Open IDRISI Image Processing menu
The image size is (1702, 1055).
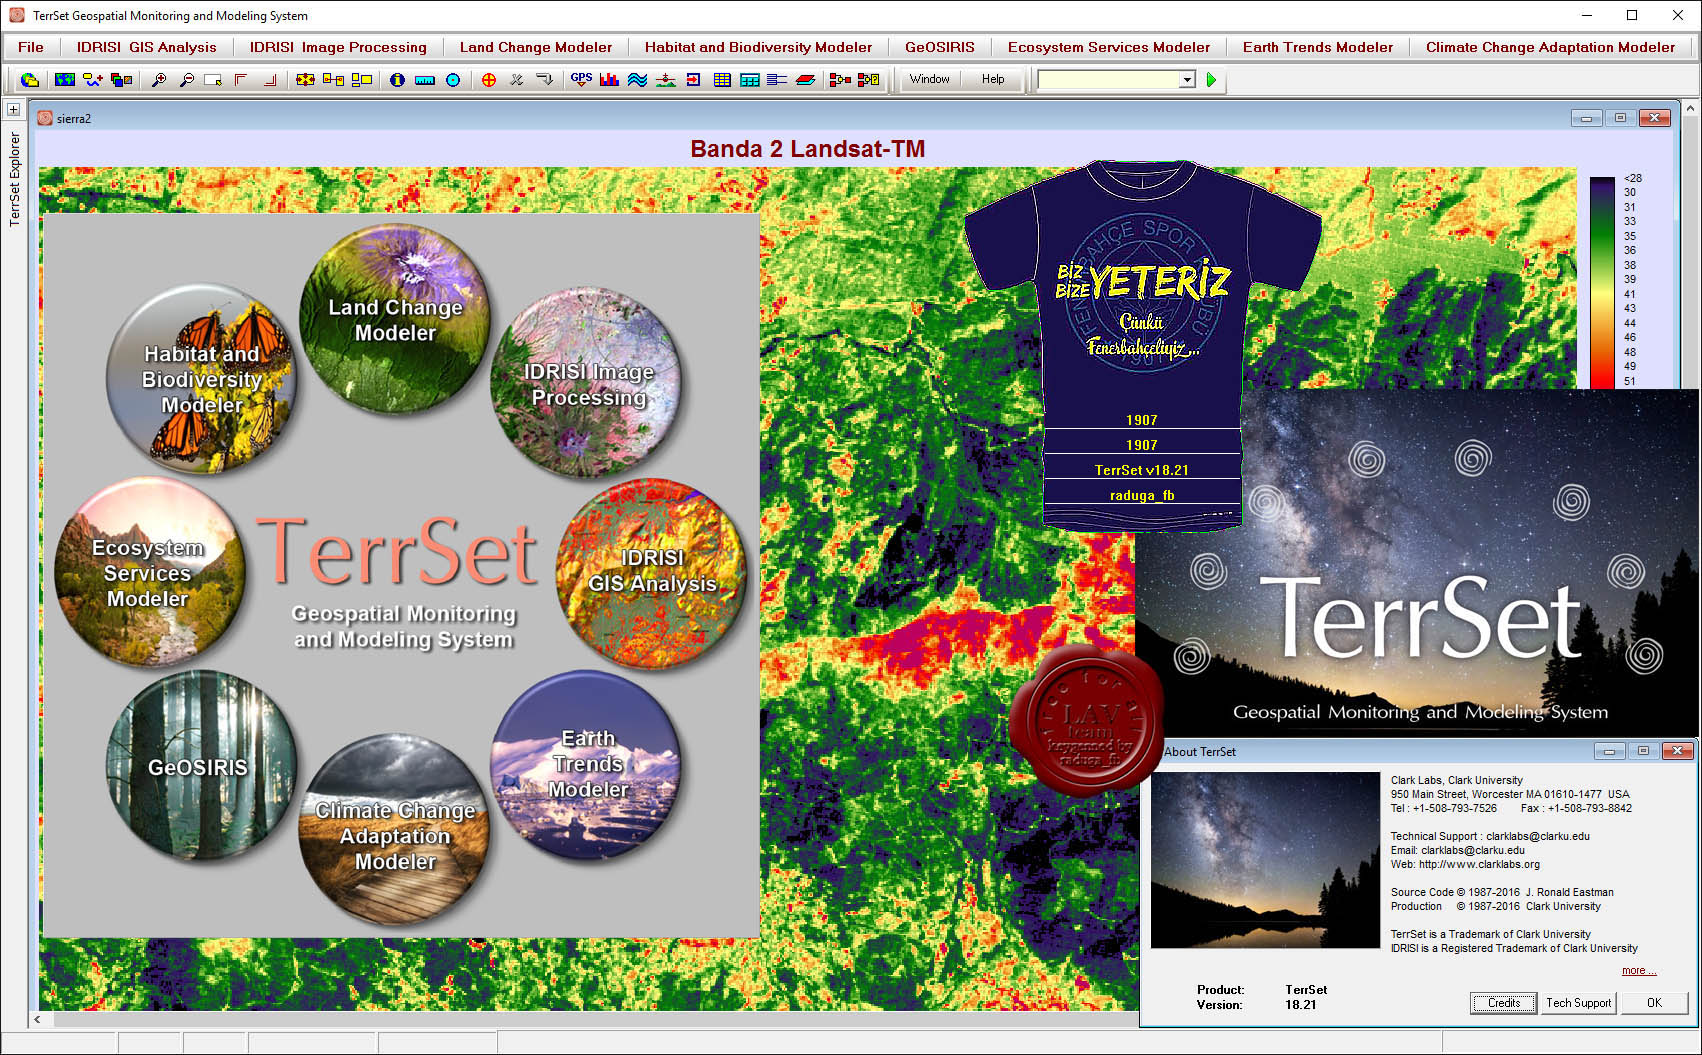point(338,47)
